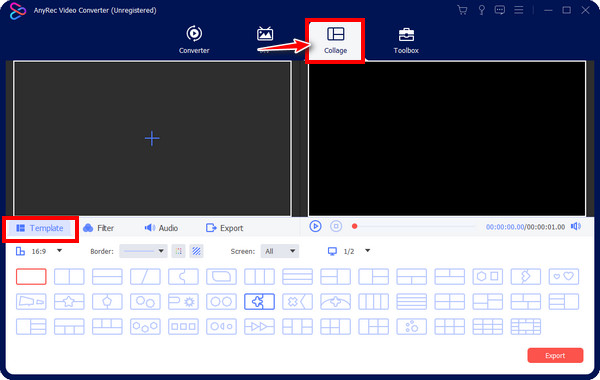Click the register key icon
600x380 pixels.
481,10
